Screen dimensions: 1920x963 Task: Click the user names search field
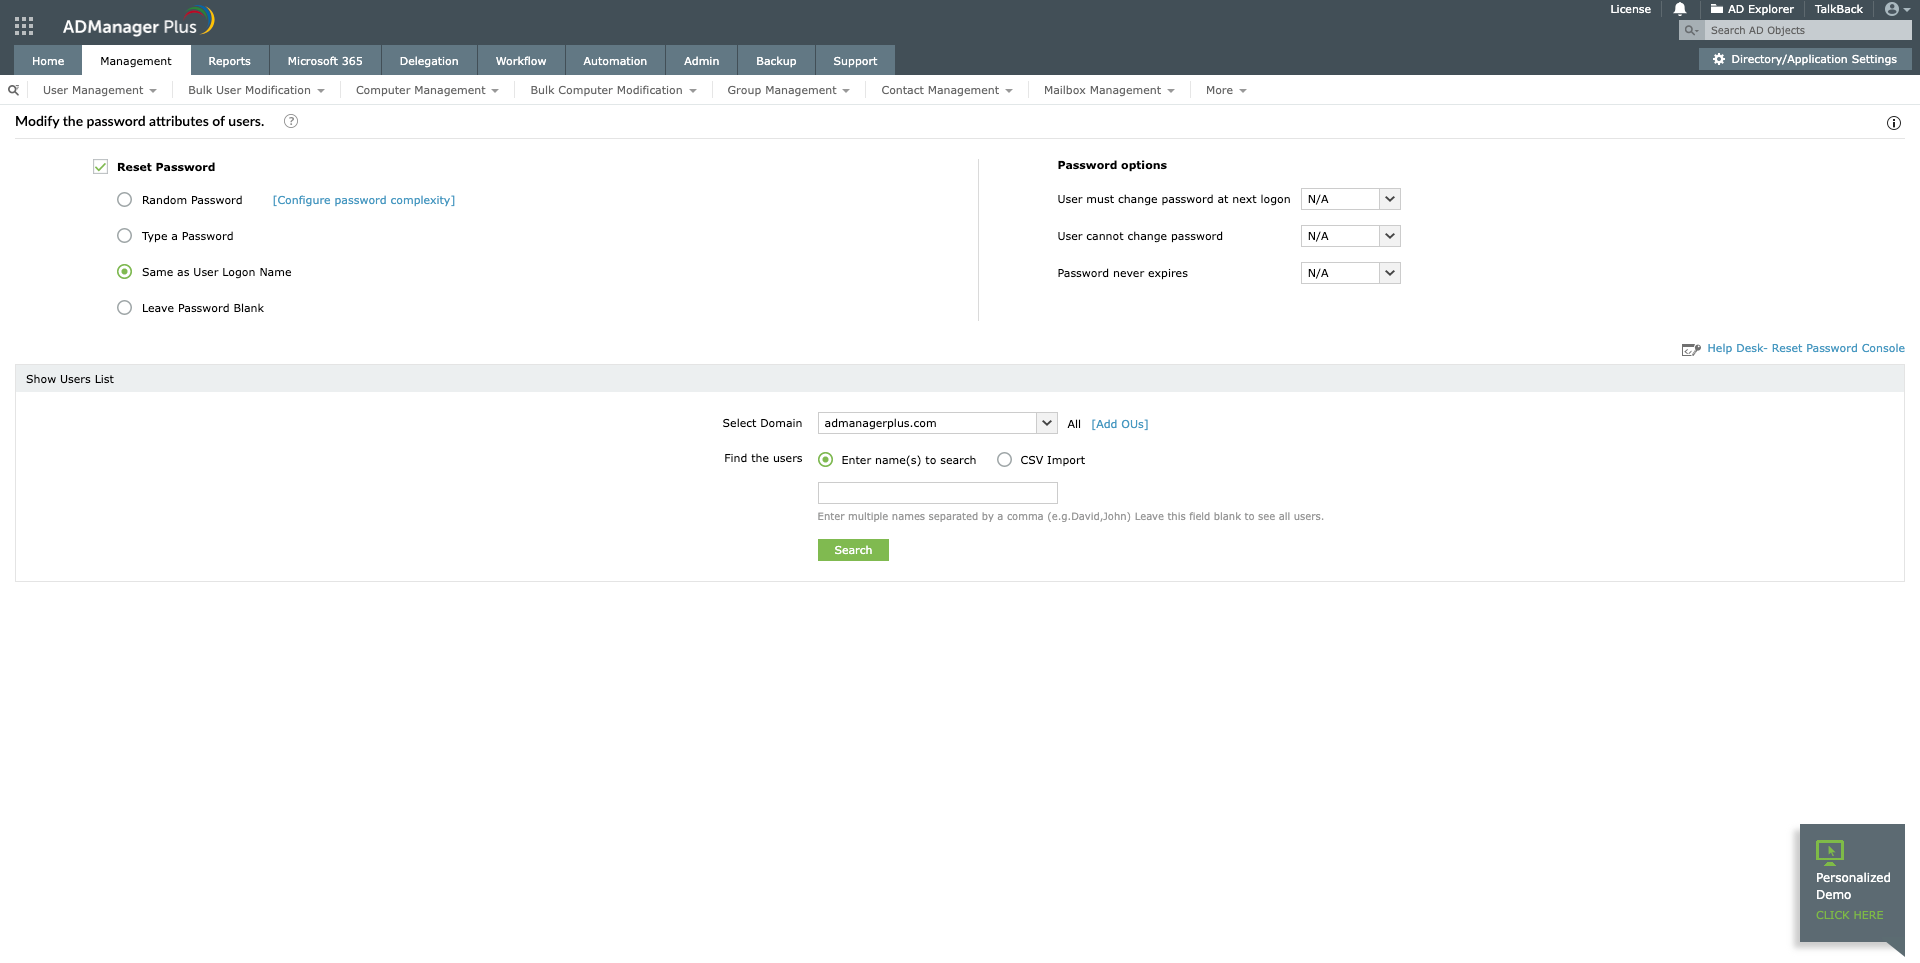coord(937,493)
